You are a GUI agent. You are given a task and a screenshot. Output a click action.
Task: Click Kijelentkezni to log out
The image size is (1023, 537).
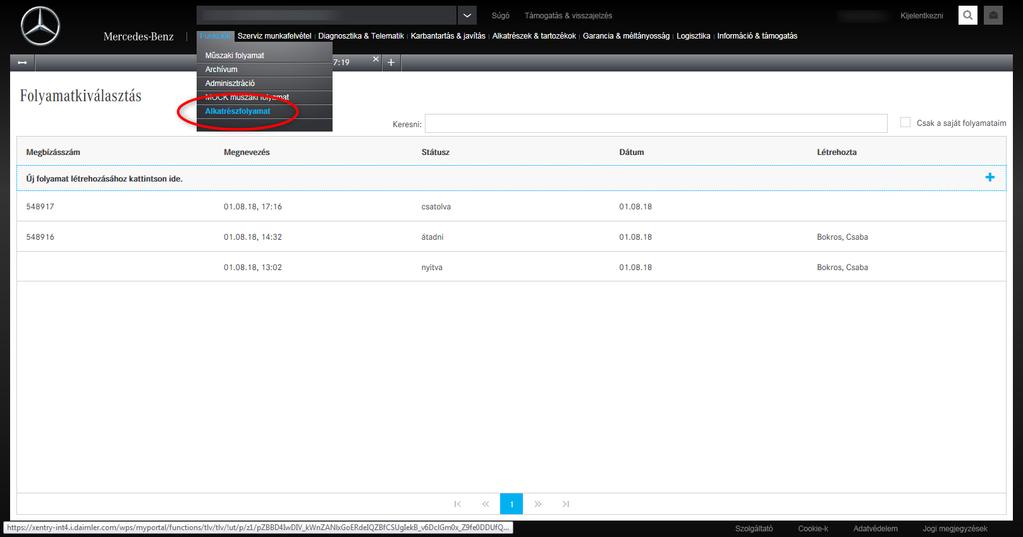pos(921,16)
